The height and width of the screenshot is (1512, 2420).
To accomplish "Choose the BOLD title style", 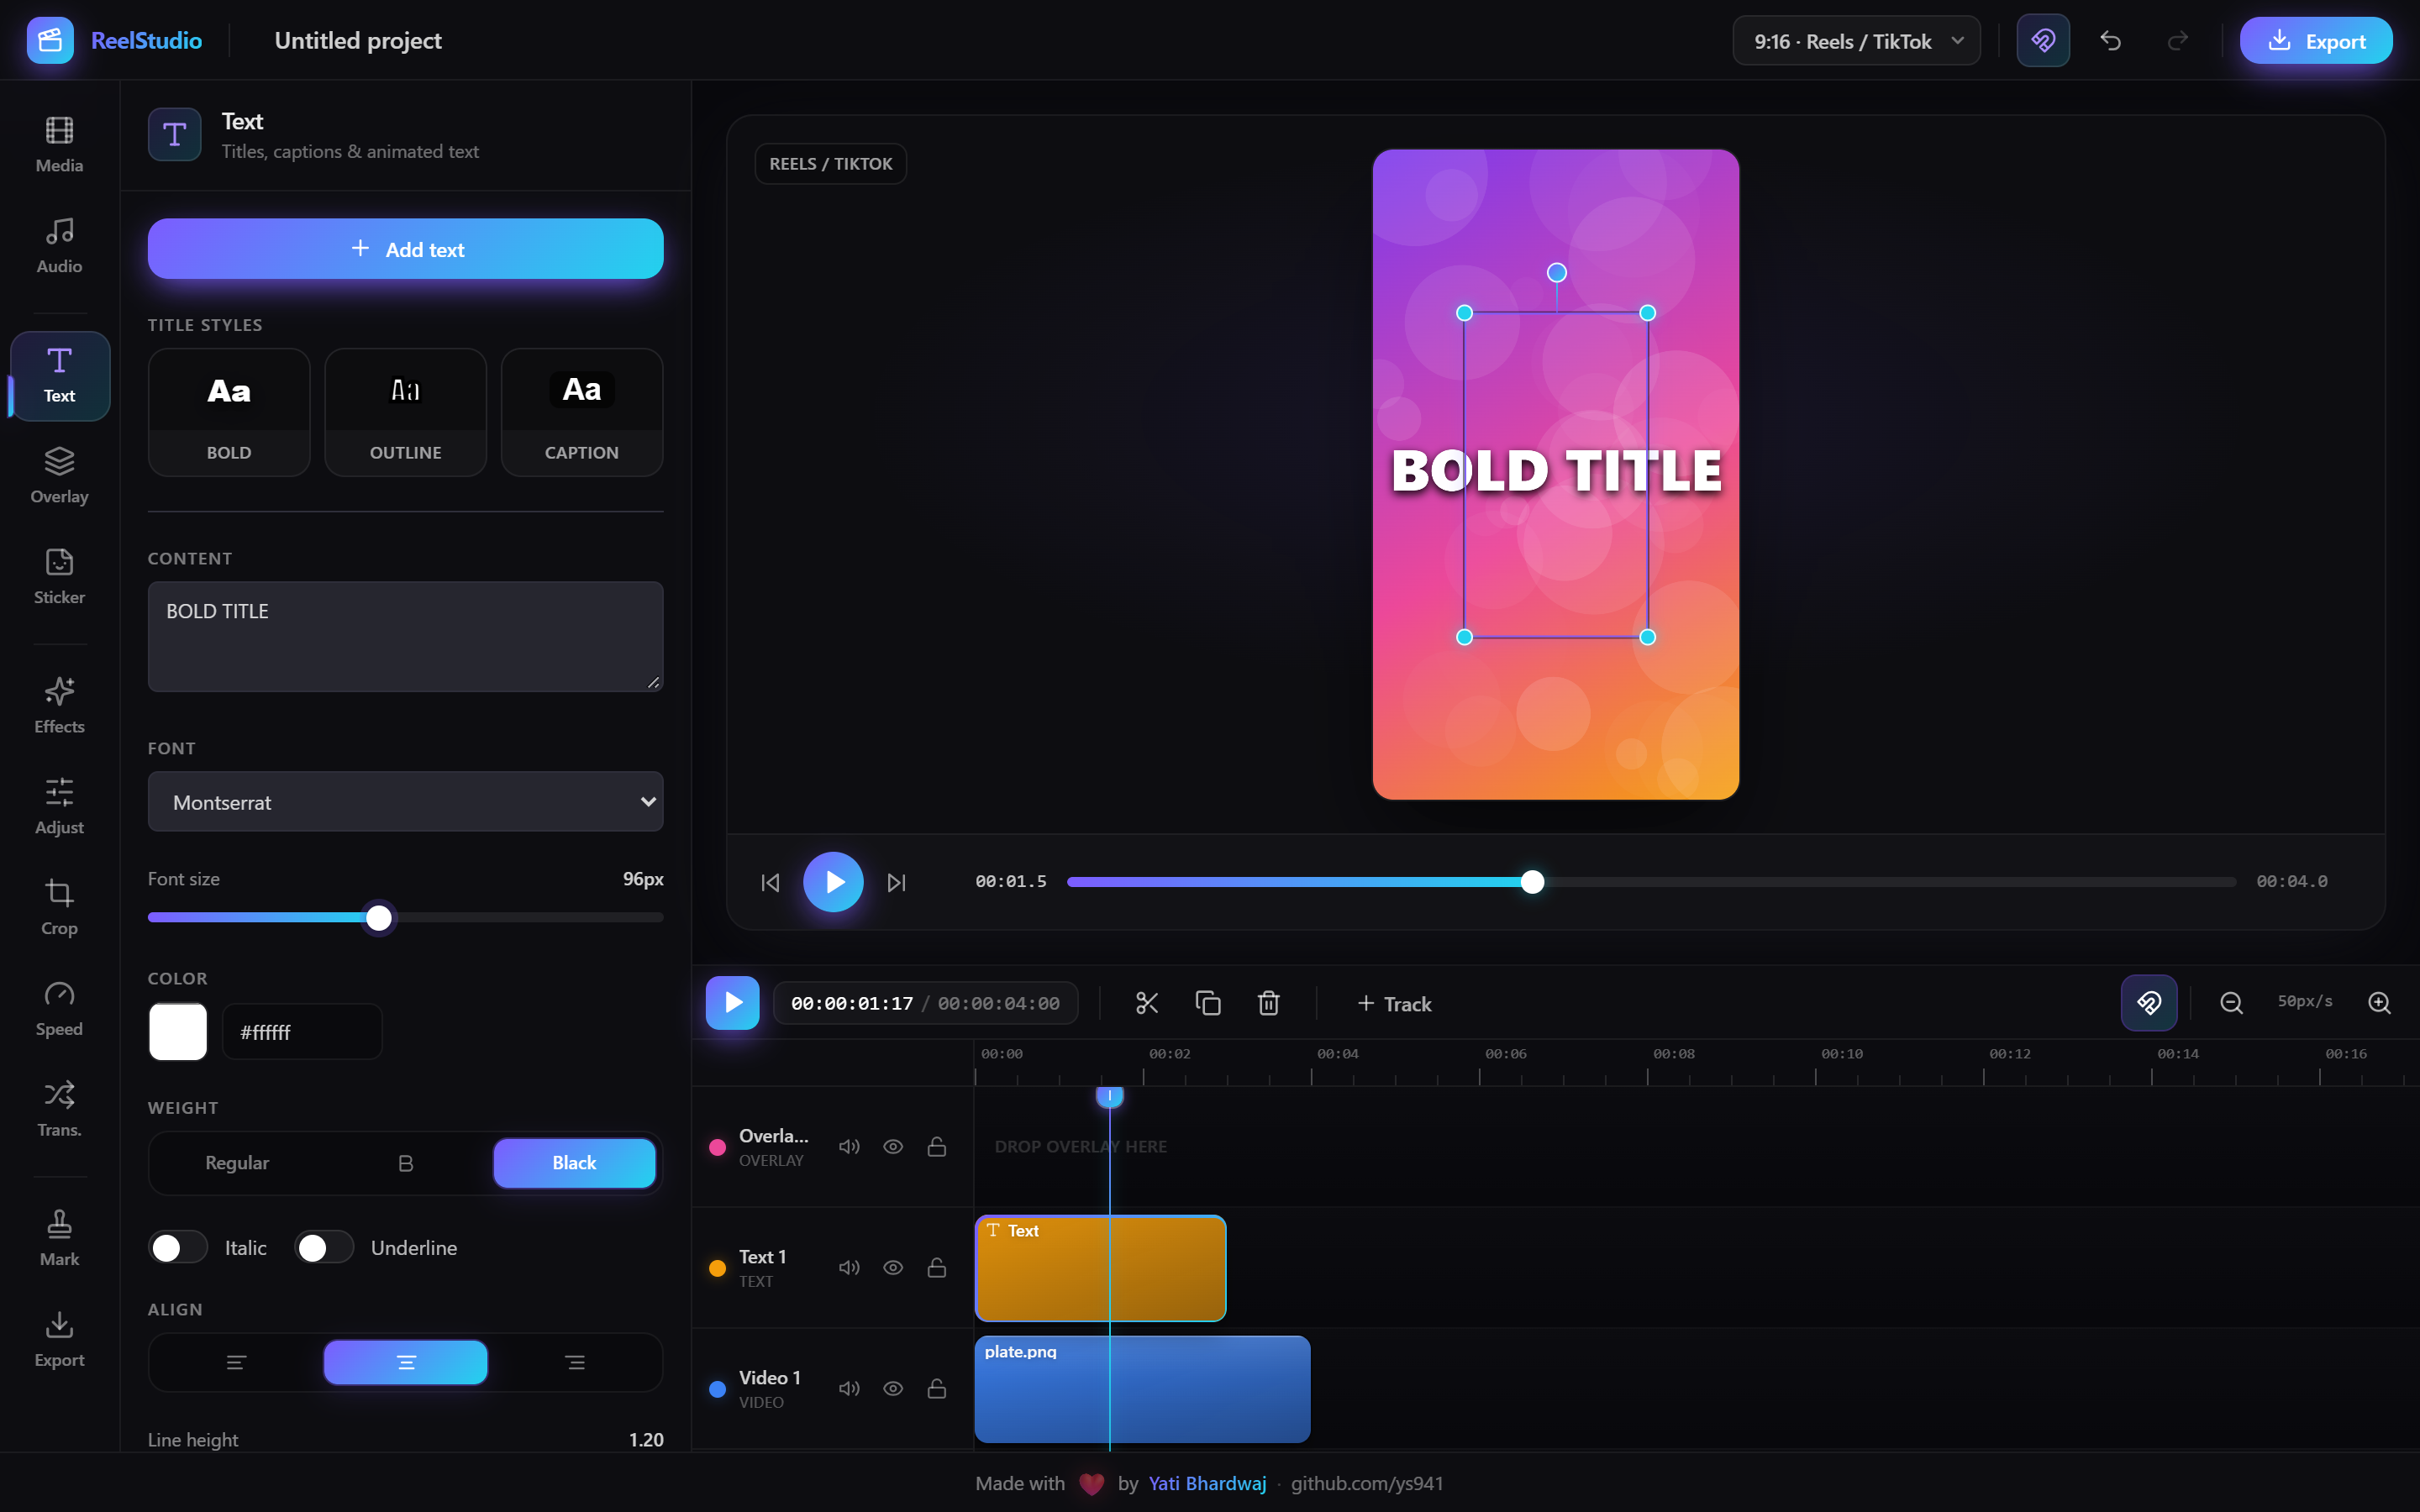I will click(x=229, y=412).
